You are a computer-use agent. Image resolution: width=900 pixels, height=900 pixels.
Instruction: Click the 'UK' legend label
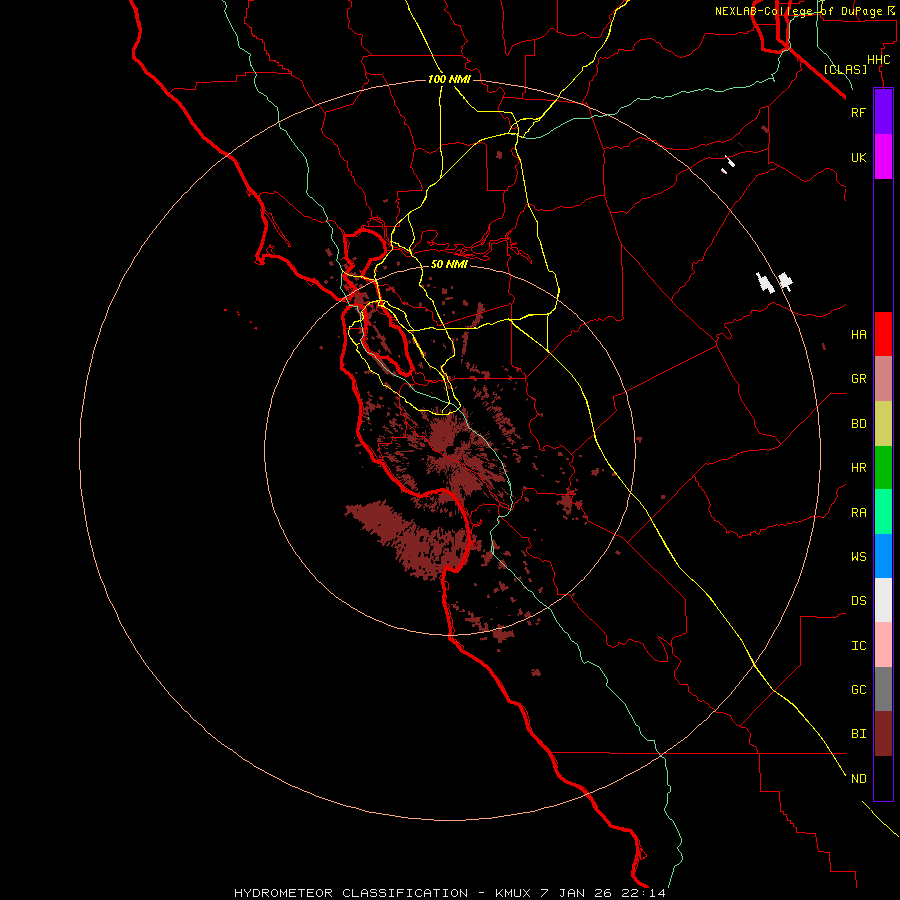click(858, 158)
